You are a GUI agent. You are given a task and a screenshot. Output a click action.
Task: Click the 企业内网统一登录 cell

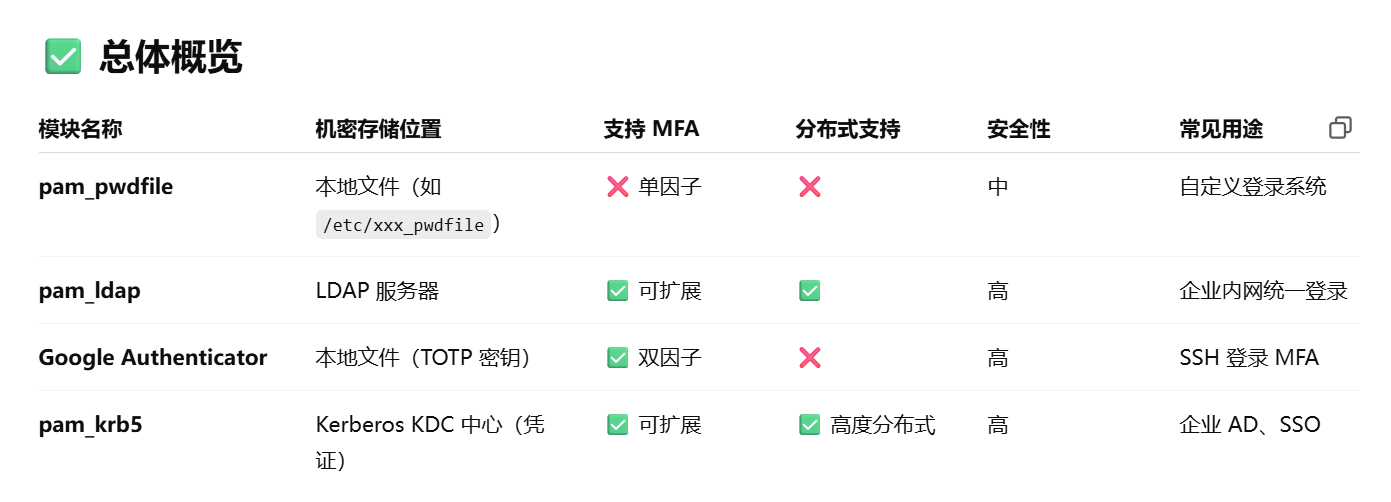click(x=1264, y=291)
